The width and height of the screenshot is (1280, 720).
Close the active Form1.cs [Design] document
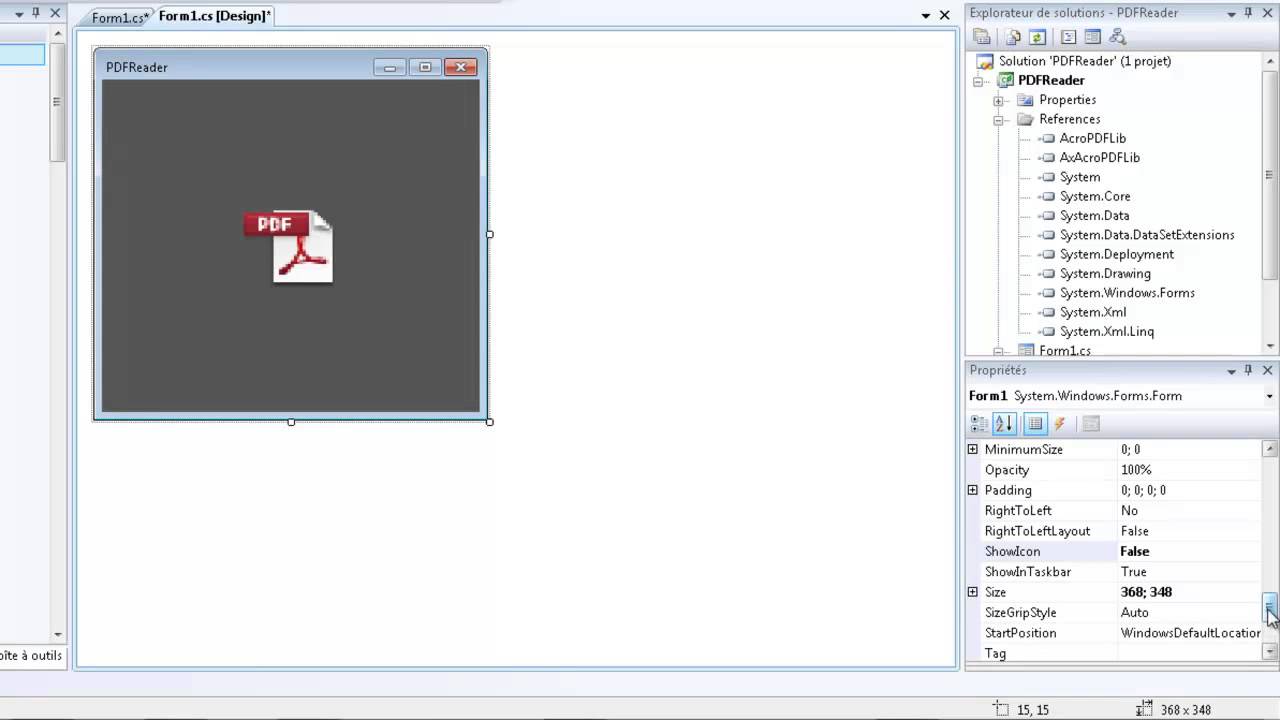coord(944,15)
